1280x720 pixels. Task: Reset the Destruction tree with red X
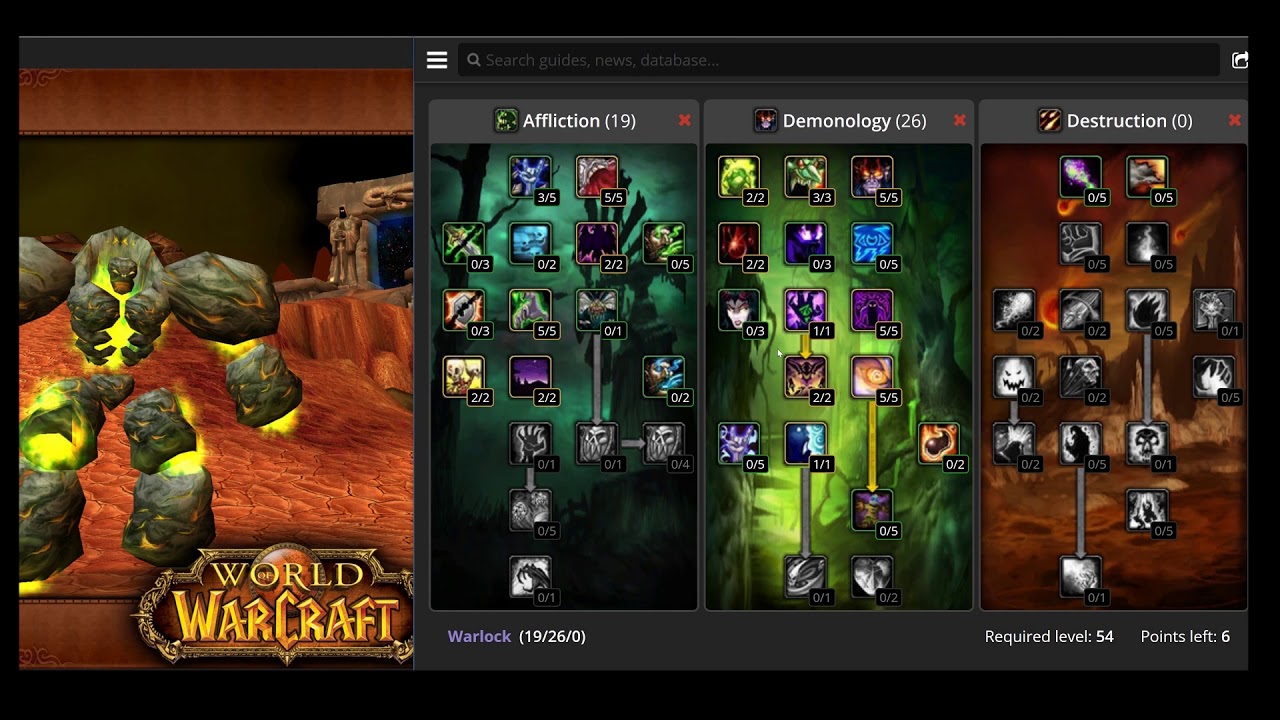coord(1234,120)
